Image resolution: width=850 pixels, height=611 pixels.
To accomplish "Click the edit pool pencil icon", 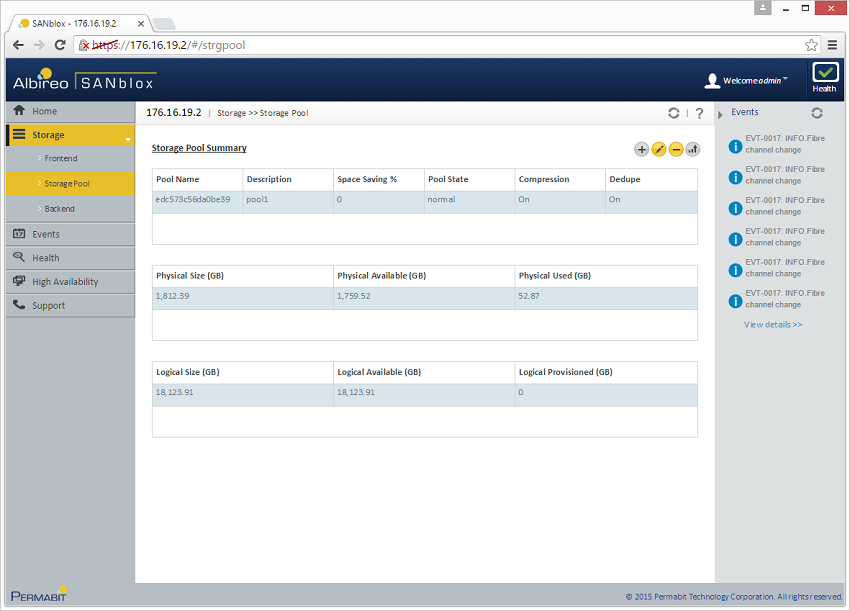I will point(659,149).
